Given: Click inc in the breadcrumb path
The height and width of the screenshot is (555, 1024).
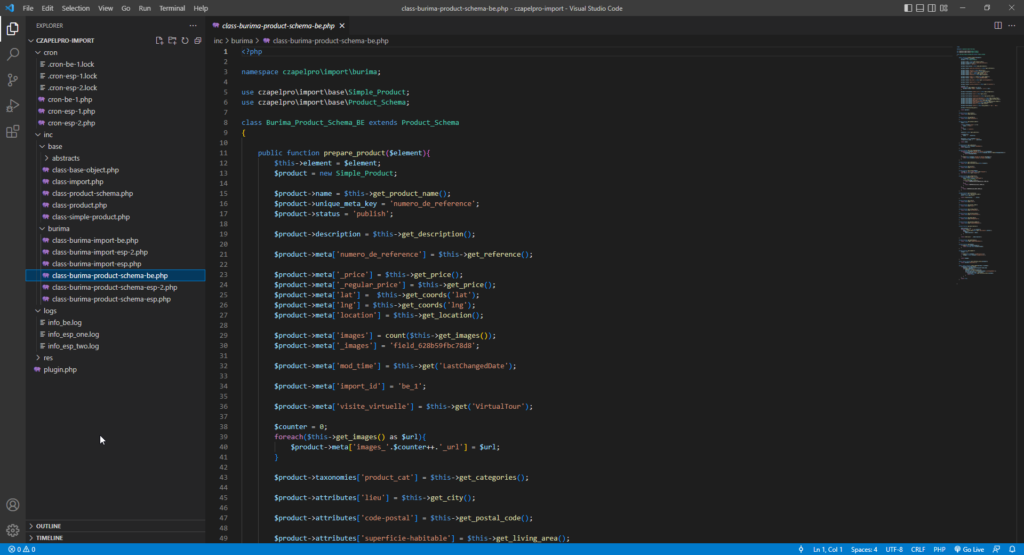Looking at the screenshot, I should 218,40.
